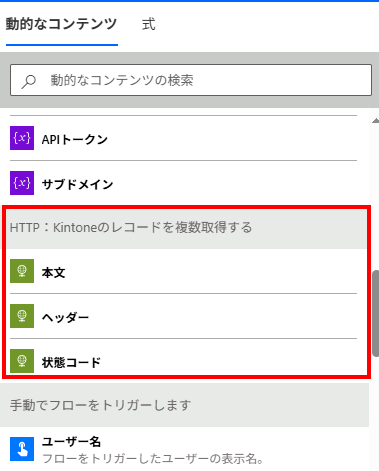Switch to the 動的なコンテンツ tab
379x471 pixels.
tap(62, 24)
